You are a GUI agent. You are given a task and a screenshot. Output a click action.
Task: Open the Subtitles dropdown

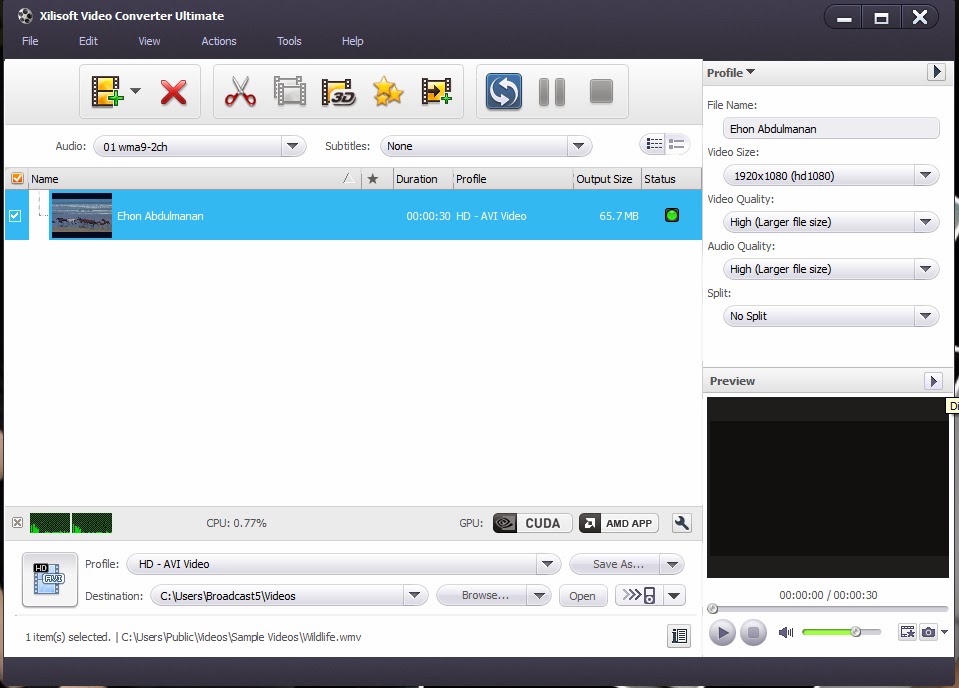click(x=578, y=145)
